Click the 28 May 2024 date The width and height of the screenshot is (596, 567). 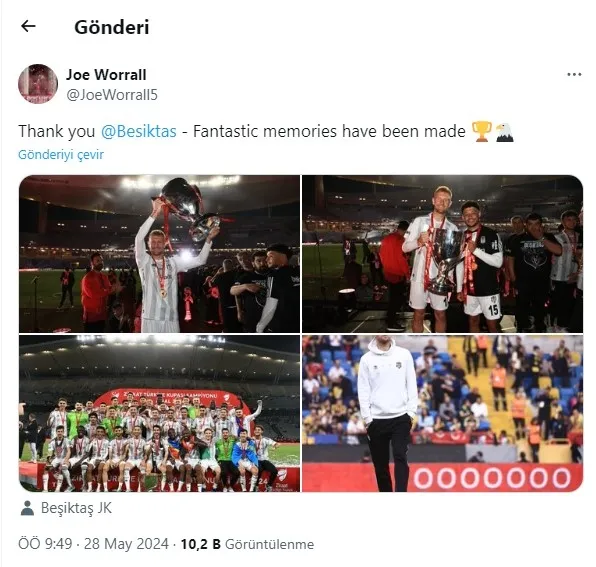coord(126,544)
